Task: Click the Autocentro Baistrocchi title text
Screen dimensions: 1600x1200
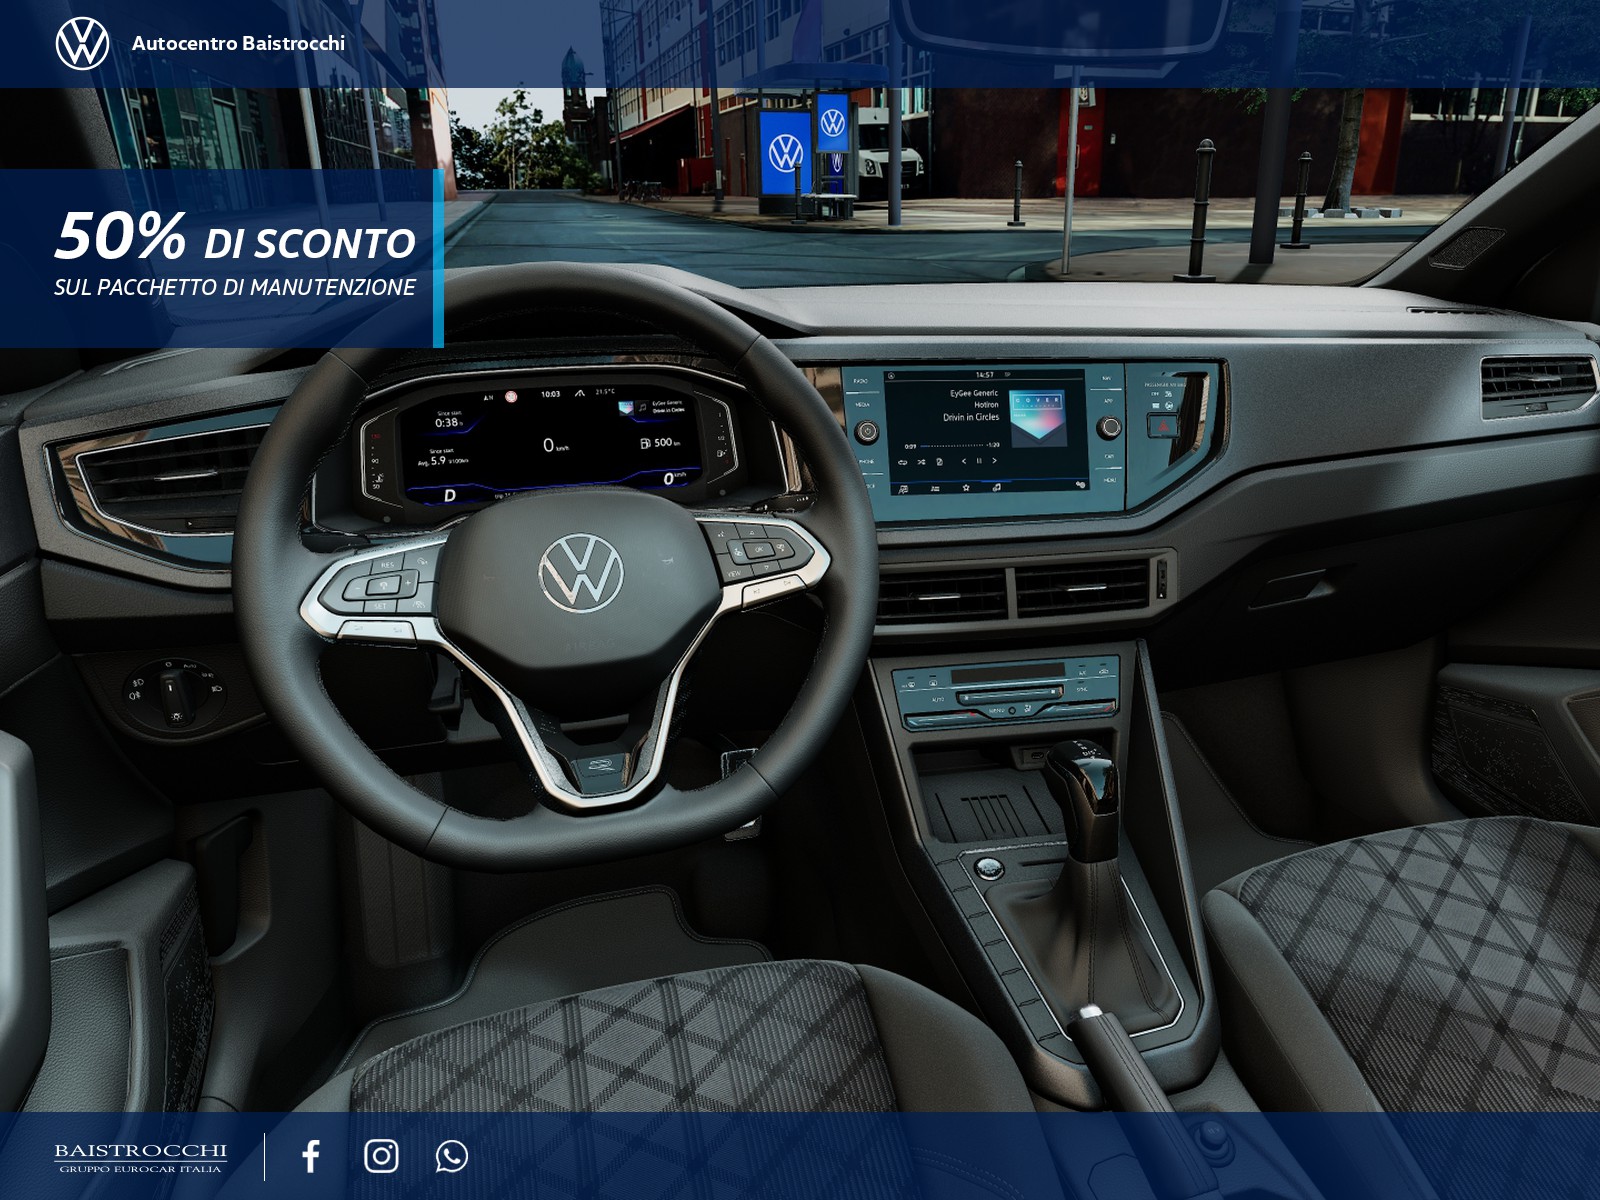Action: (238, 43)
